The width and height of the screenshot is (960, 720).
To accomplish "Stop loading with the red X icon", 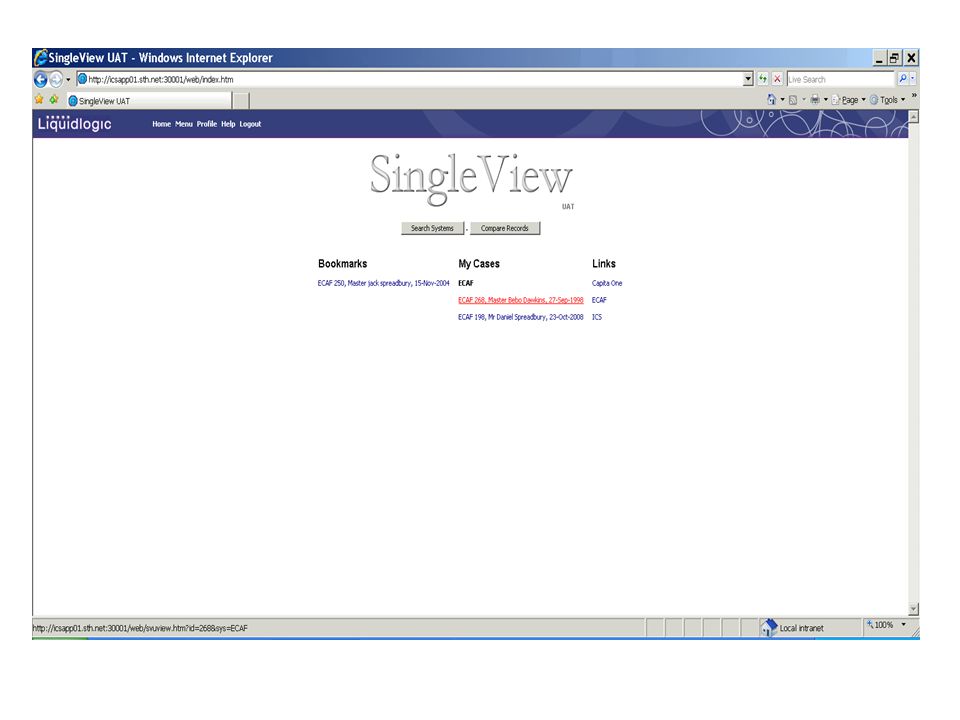I will 777,79.
